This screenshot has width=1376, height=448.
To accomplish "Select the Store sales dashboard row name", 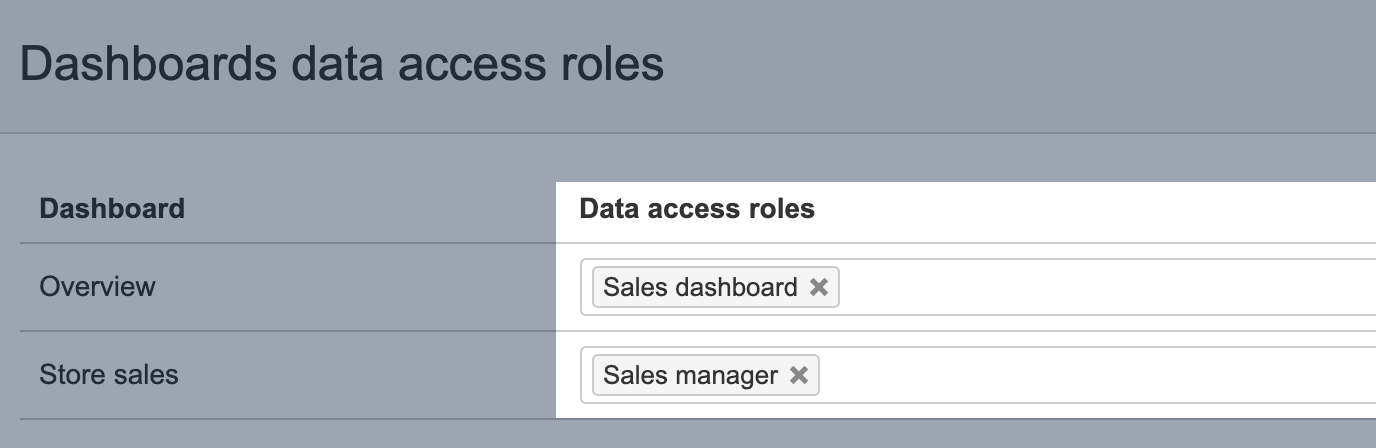I will pos(109,375).
